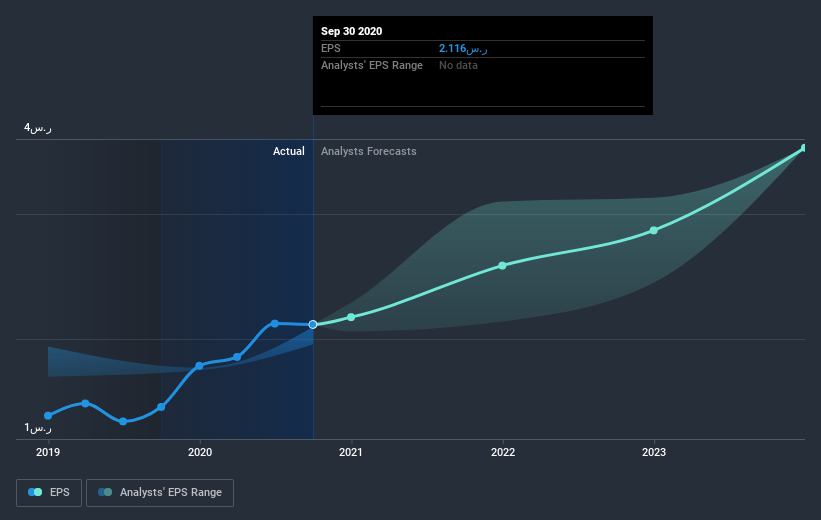Viewport: 821px width, 520px height.
Task: Click the 2019 x-axis label
Action: click(x=48, y=452)
